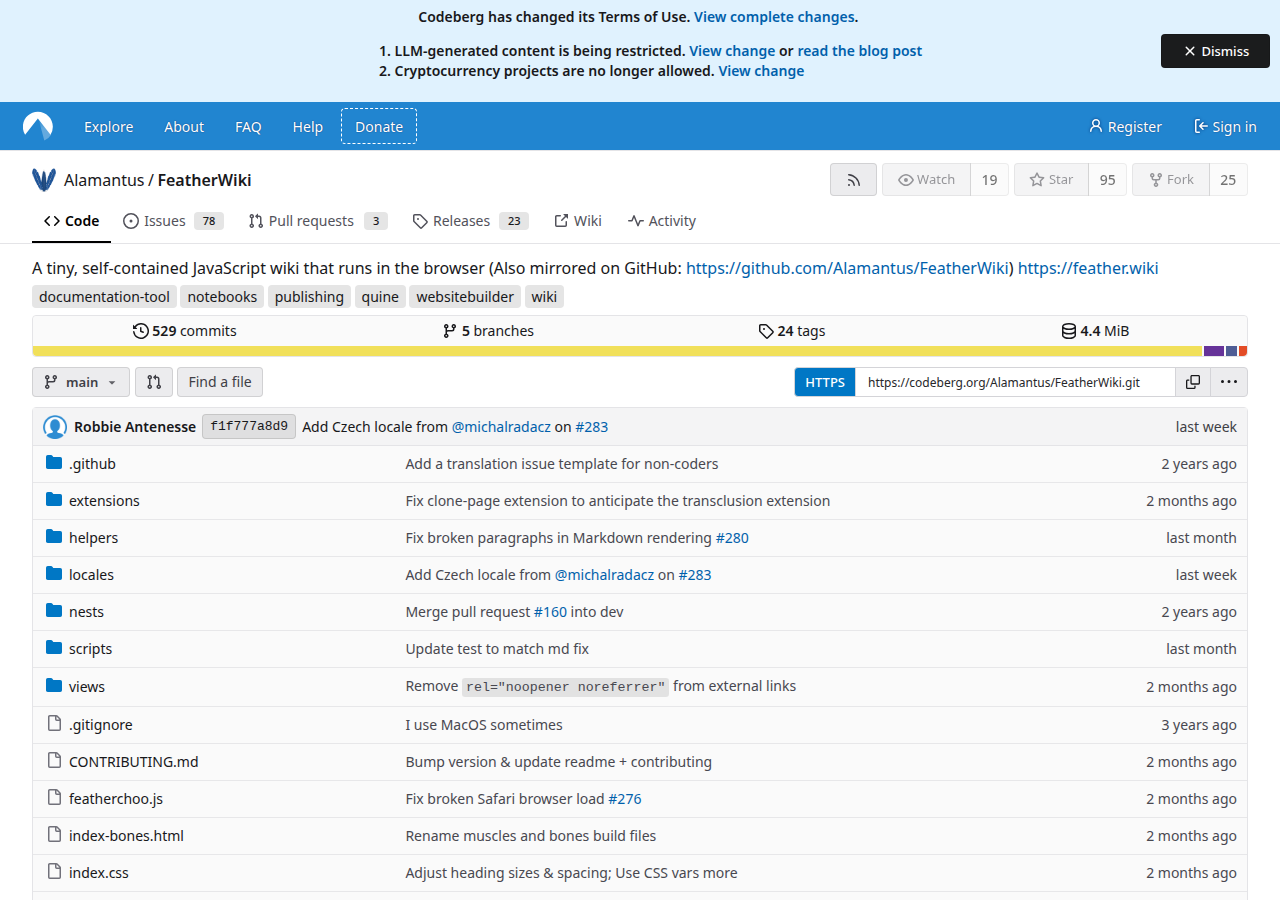Go to the Releases tab
The image size is (1280, 900).
click(470, 221)
